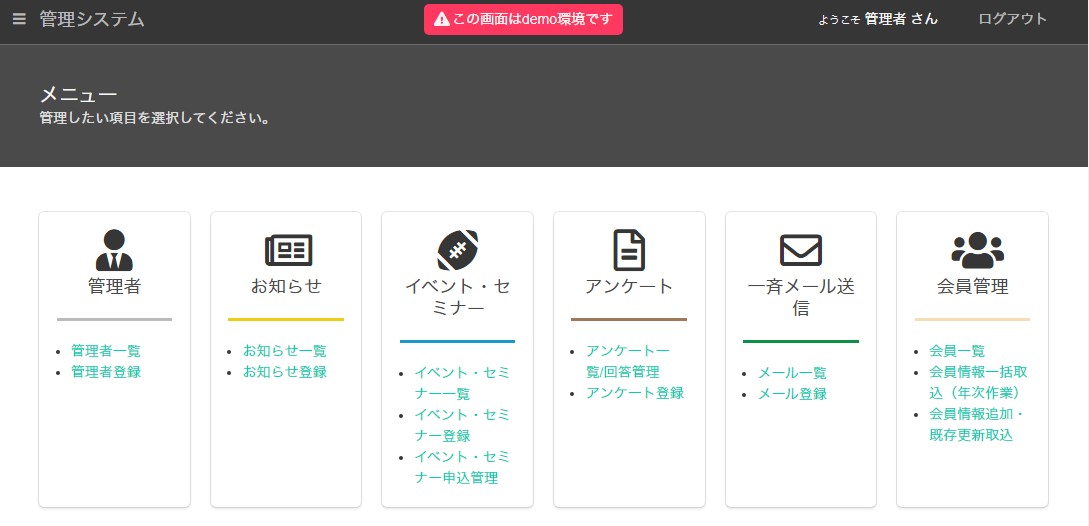The height and width of the screenshot is (526, 1089).
Task: Click the 一斉メール送信 card heading
Action: [801, 297]
